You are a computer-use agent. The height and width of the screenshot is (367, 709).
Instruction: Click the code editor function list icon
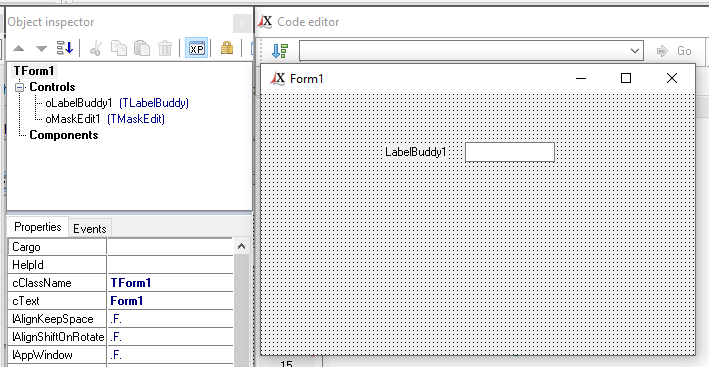(280, 51)
